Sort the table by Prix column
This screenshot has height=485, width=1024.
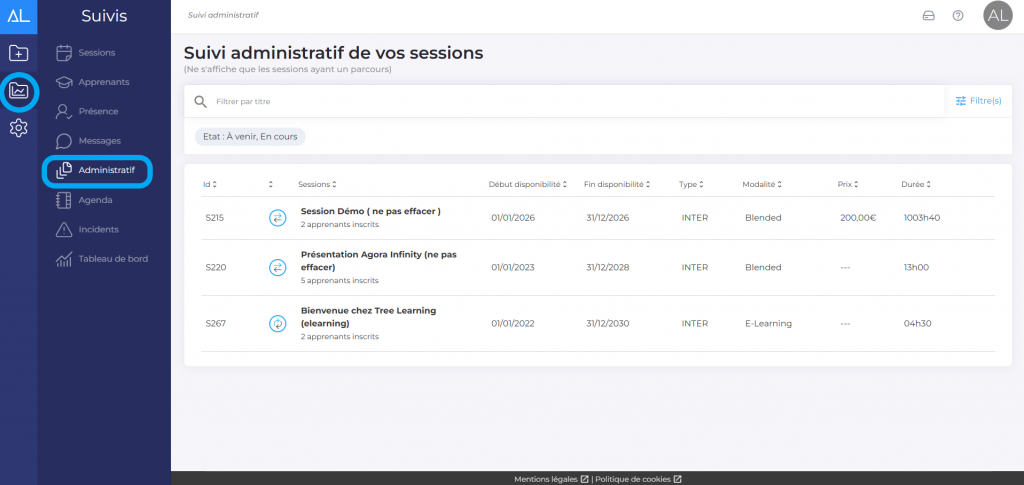pos(849,184)
